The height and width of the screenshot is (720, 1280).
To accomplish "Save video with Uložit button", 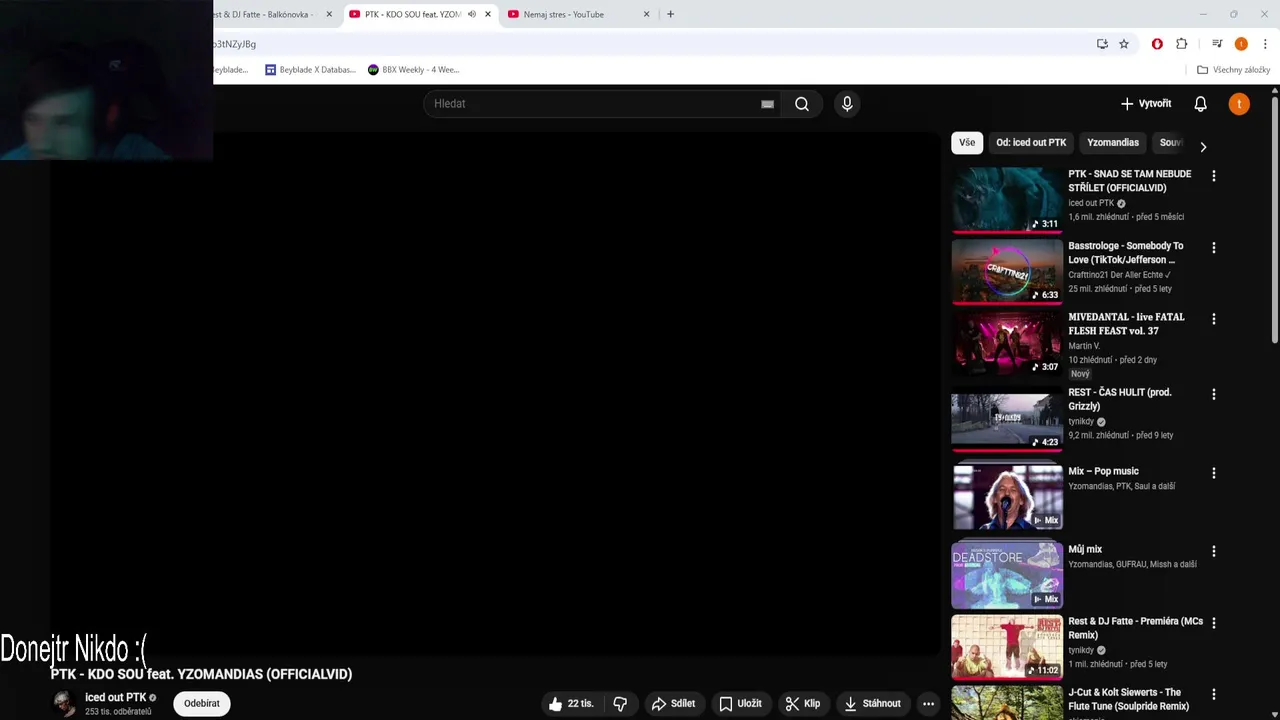I will [x=740, y=704].
